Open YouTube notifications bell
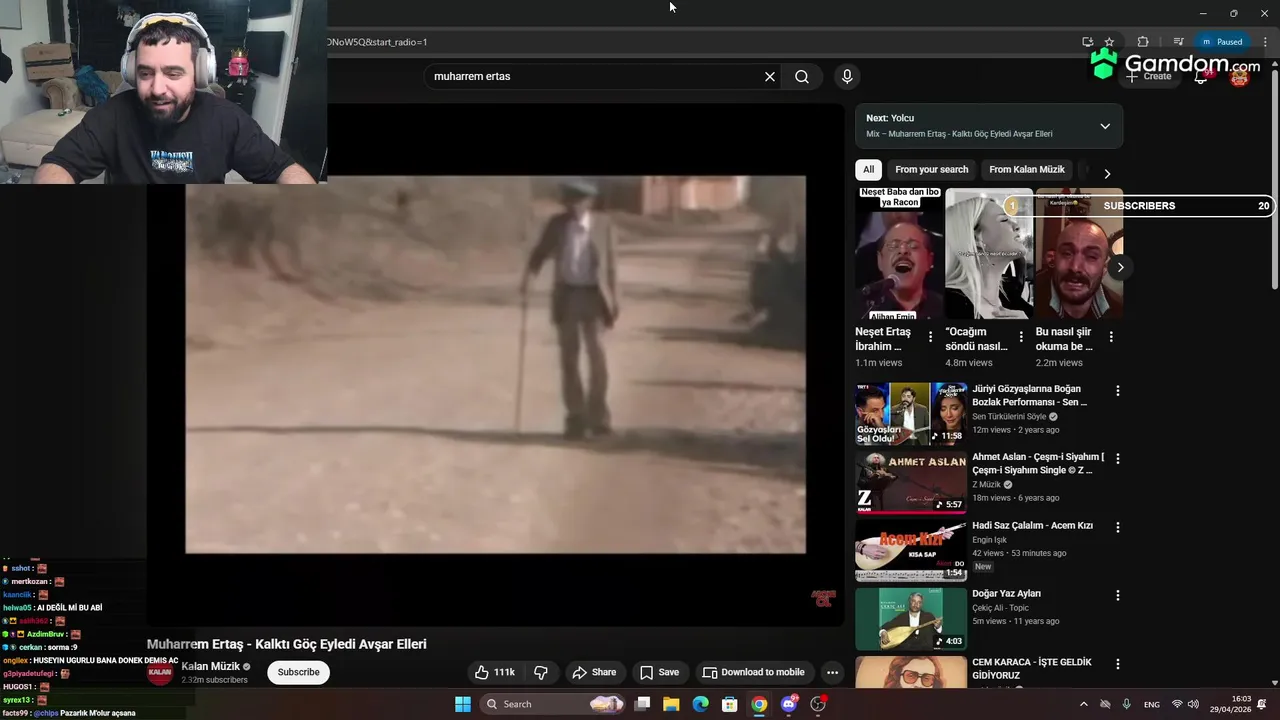Viewport: 1280px width, 720px height. 1201,77
